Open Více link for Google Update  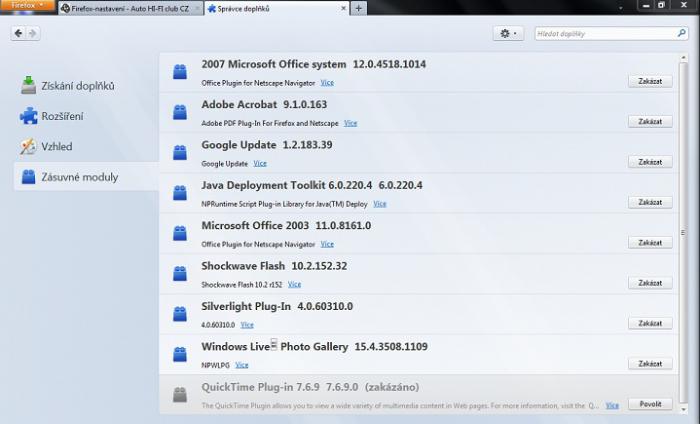(260, 163)
